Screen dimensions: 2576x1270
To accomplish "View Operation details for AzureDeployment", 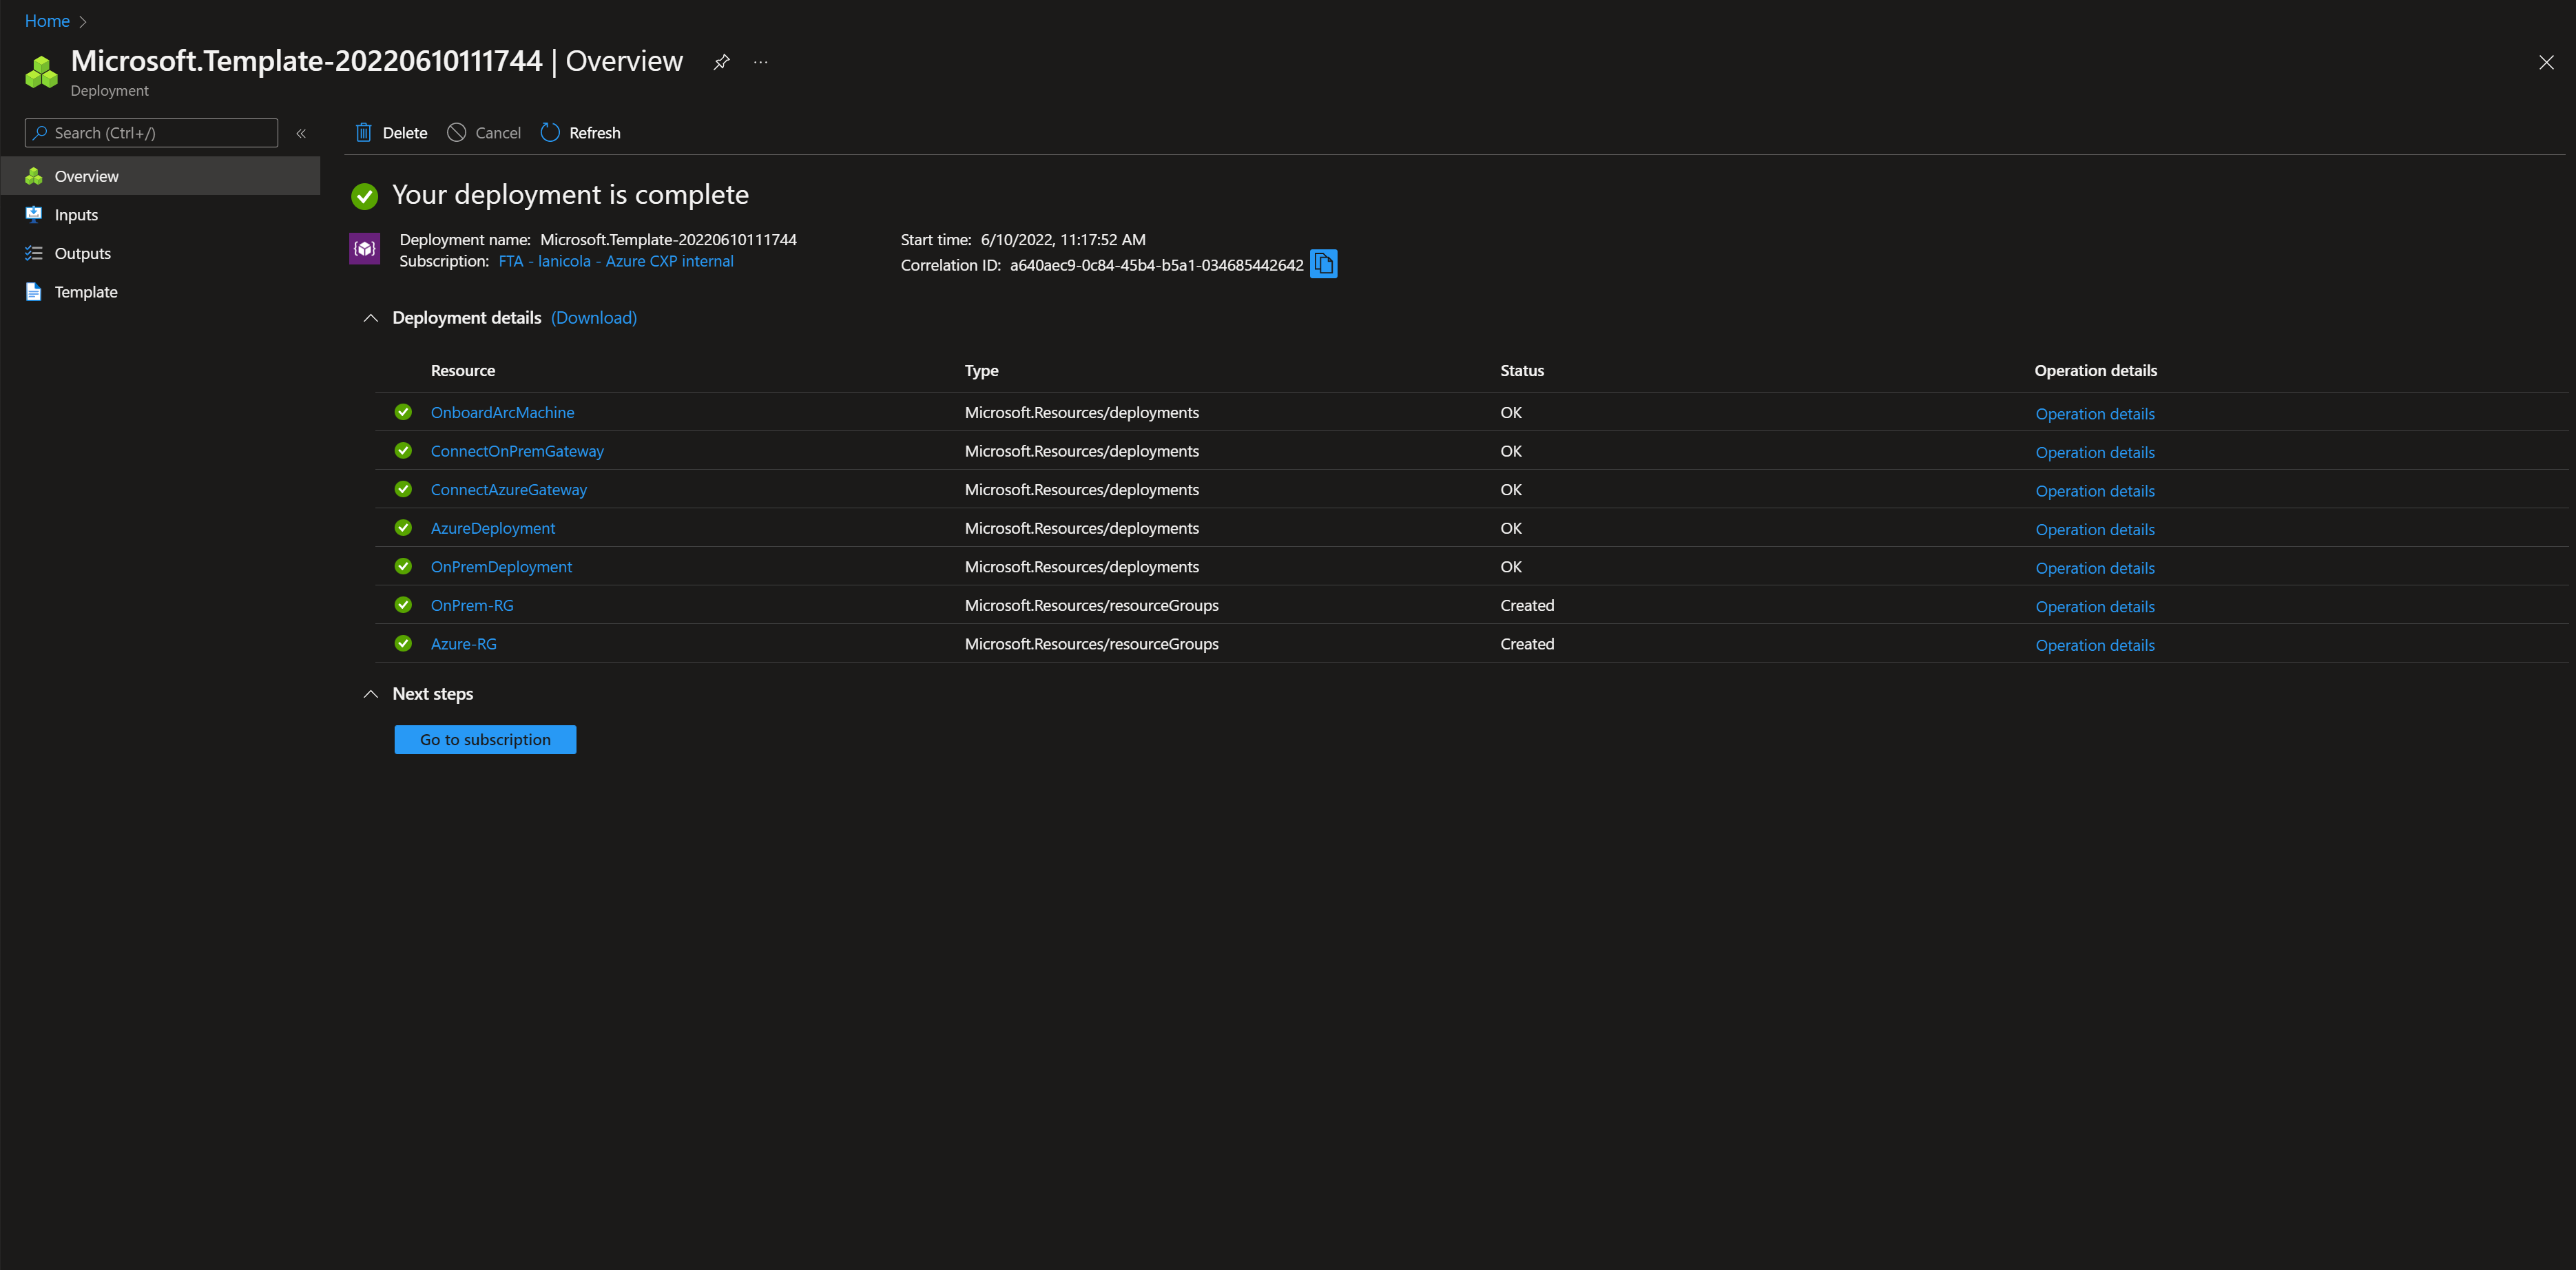I will [x=2095, y=530].
